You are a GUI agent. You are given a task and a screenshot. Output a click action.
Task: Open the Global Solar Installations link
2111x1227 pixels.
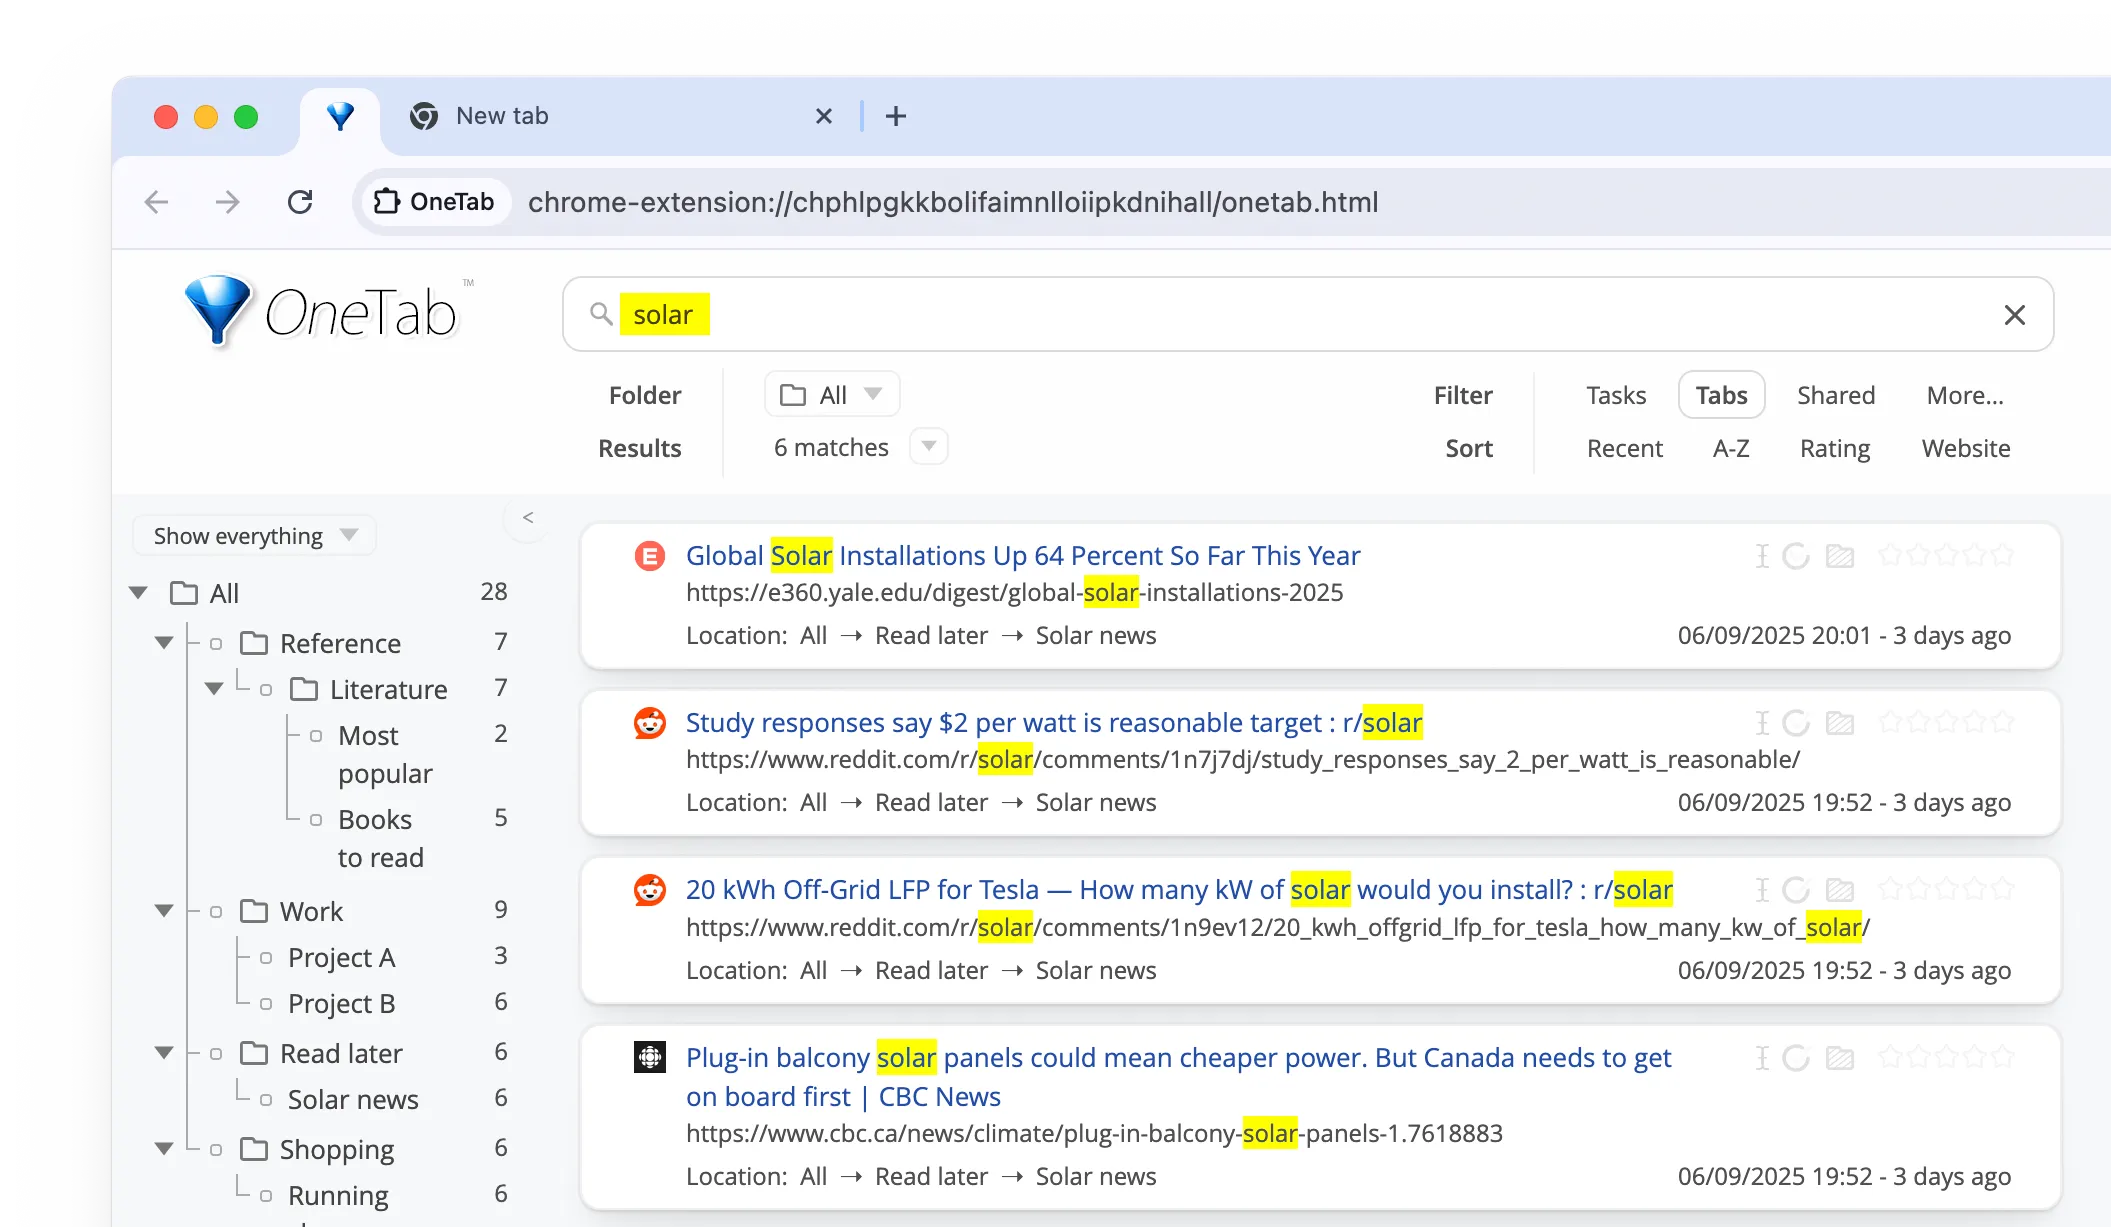pyautogui.click(x=1022, y=555)
